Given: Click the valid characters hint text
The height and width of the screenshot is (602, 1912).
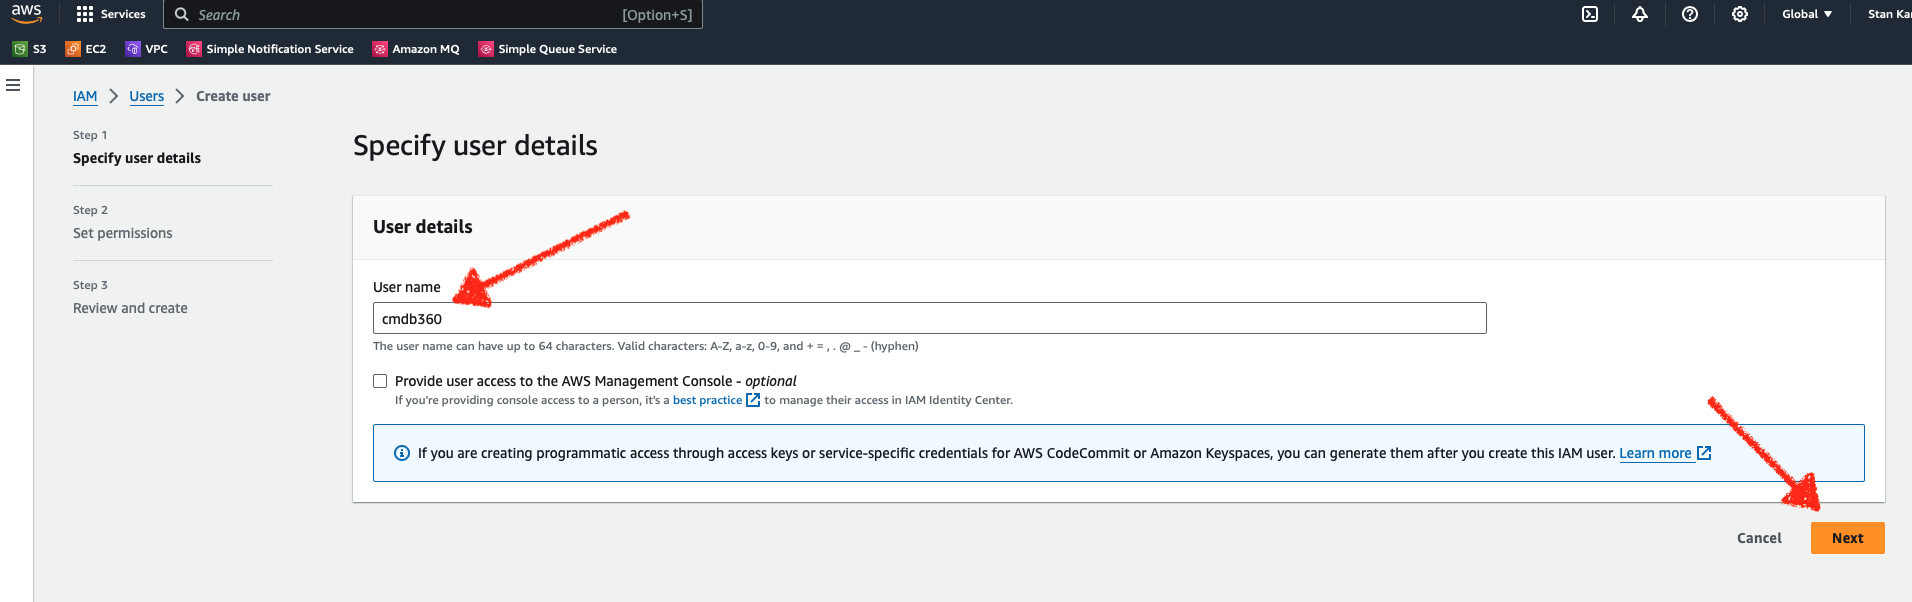Looking at the screenshot, I should pos(646,346).
